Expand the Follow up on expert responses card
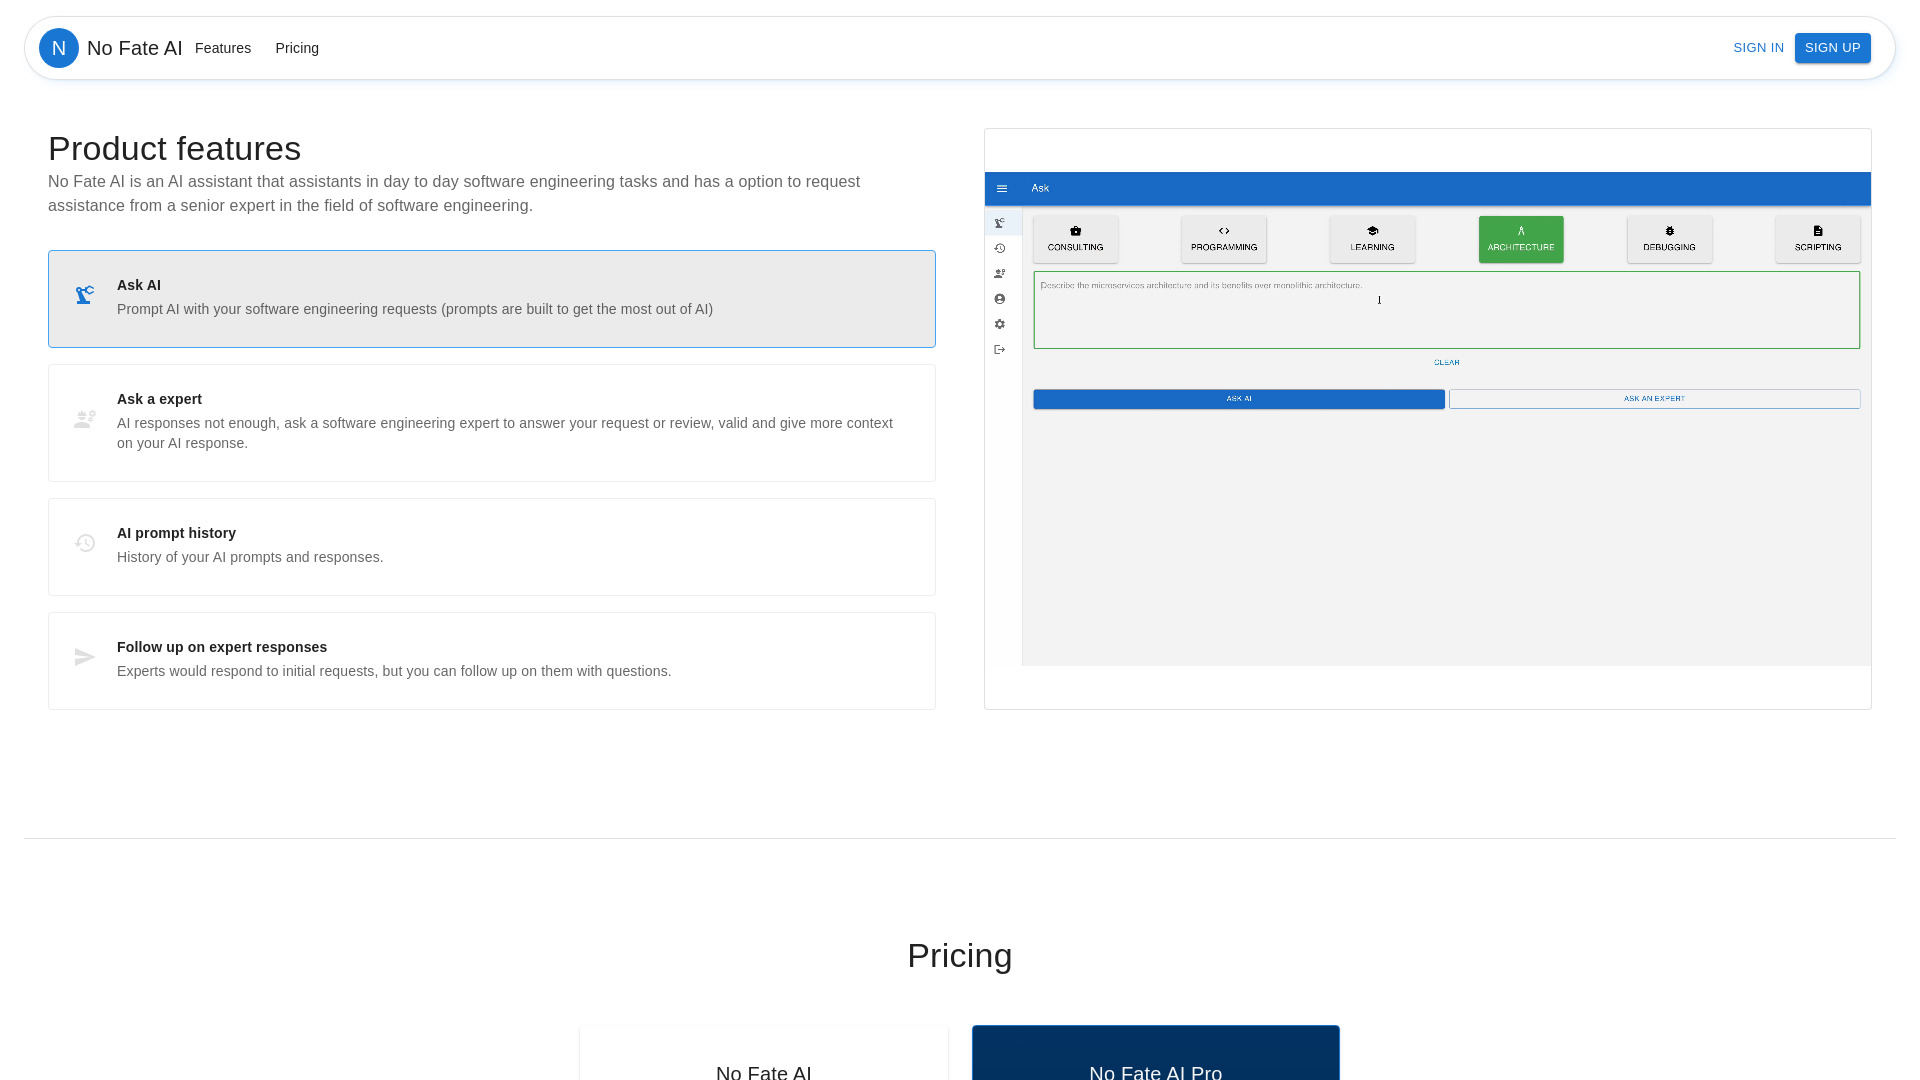Viewport: 1920px width, 1080px height. pos(492,659)
